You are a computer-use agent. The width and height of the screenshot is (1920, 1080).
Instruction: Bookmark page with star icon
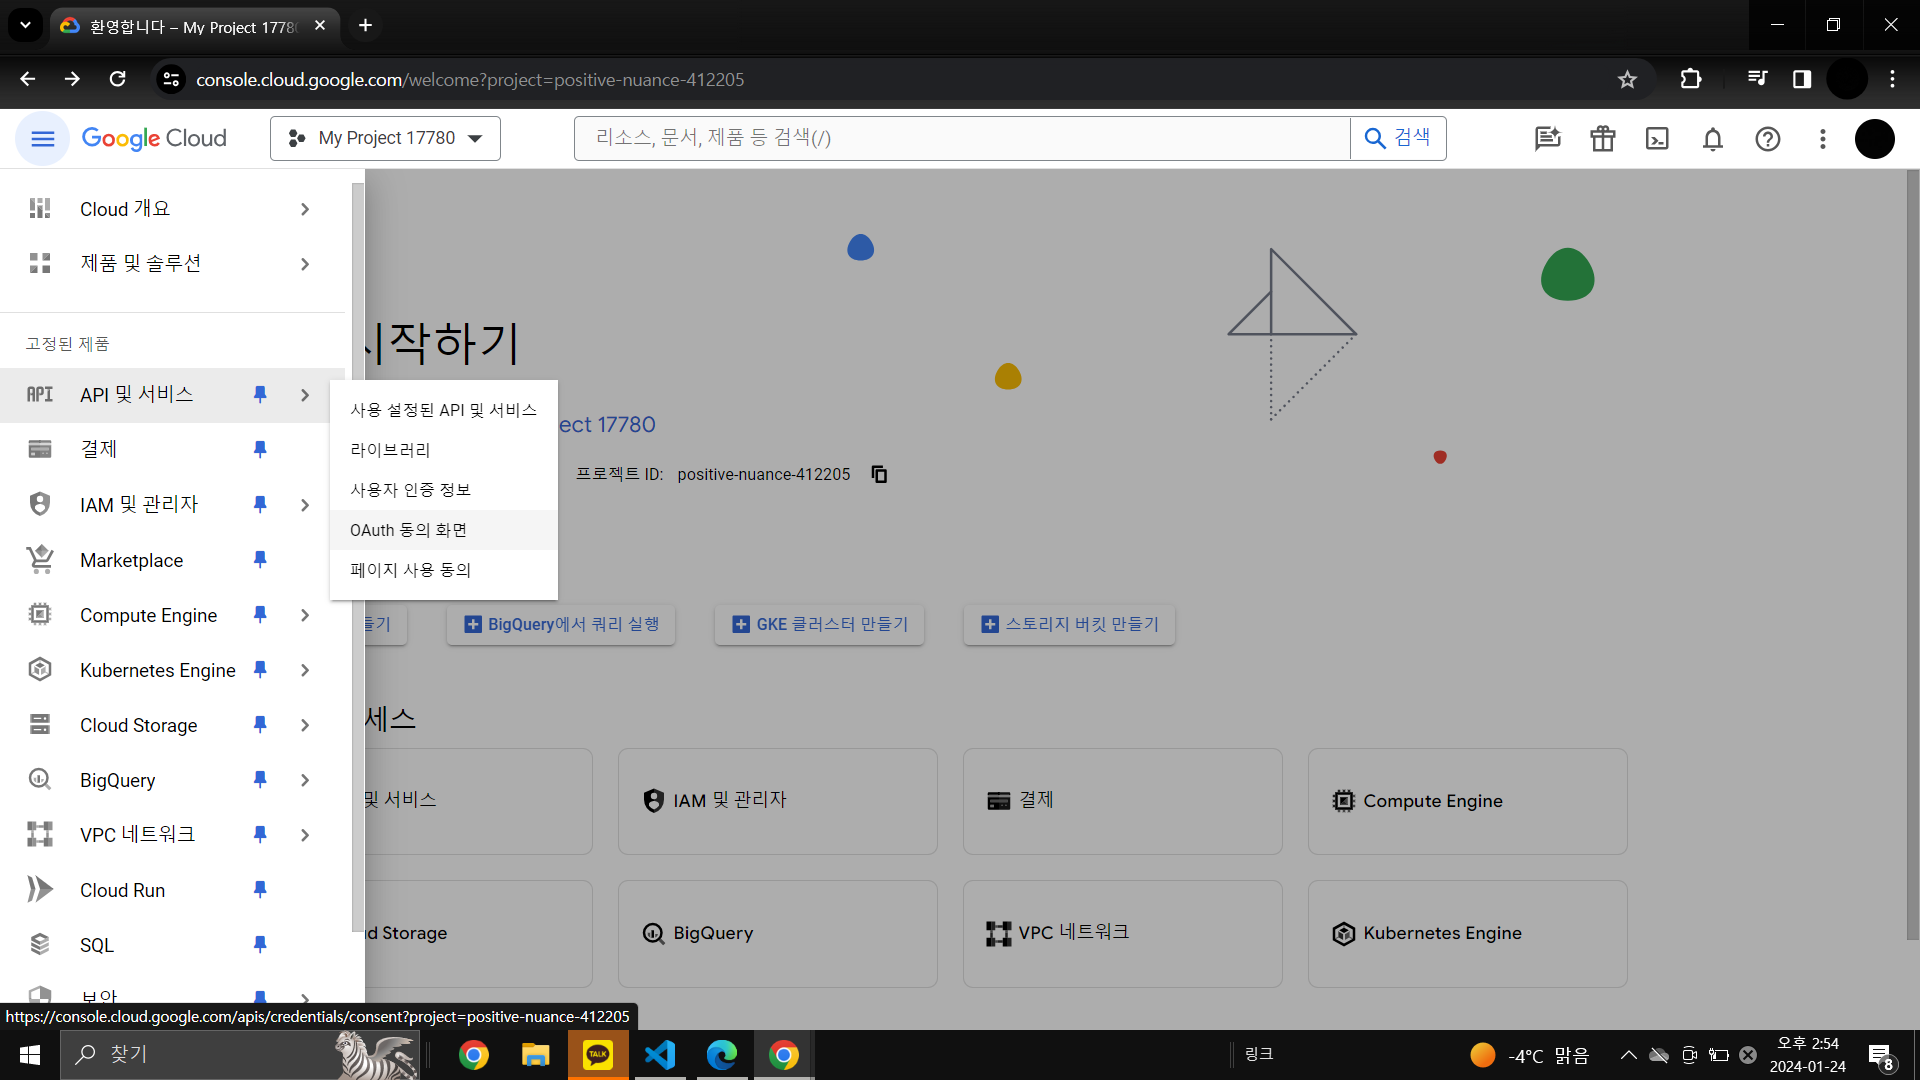coord(1627,80)
